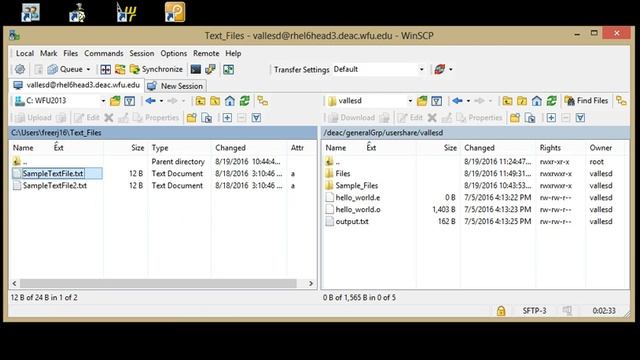
Task: Toggle local directory tree icon
Action: tap(262, 101)
